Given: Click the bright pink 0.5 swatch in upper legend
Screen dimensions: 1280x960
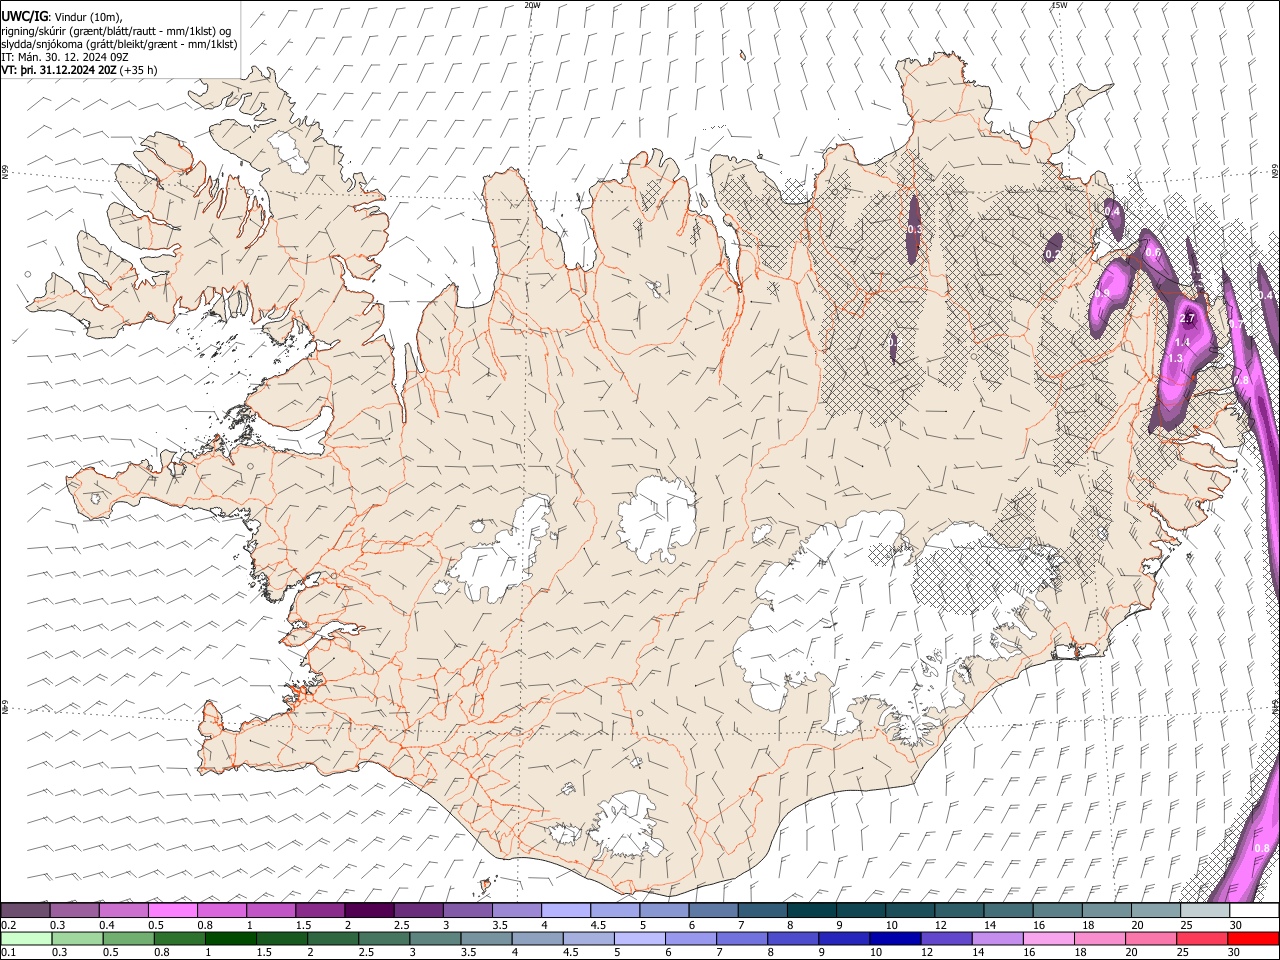Looking at the screenshot, I should click(x=172, y=910).
